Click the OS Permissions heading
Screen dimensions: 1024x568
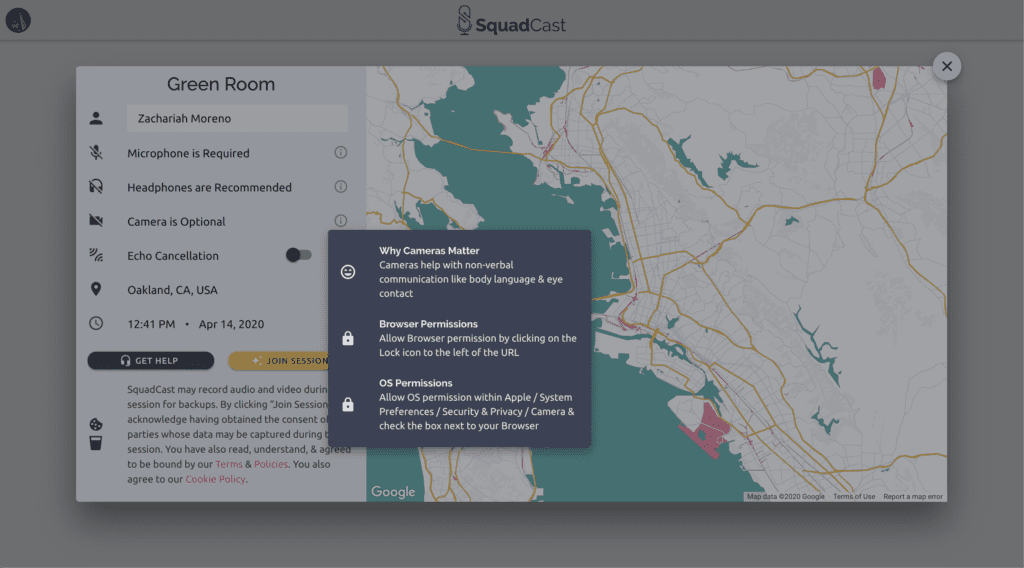[415, 383]
